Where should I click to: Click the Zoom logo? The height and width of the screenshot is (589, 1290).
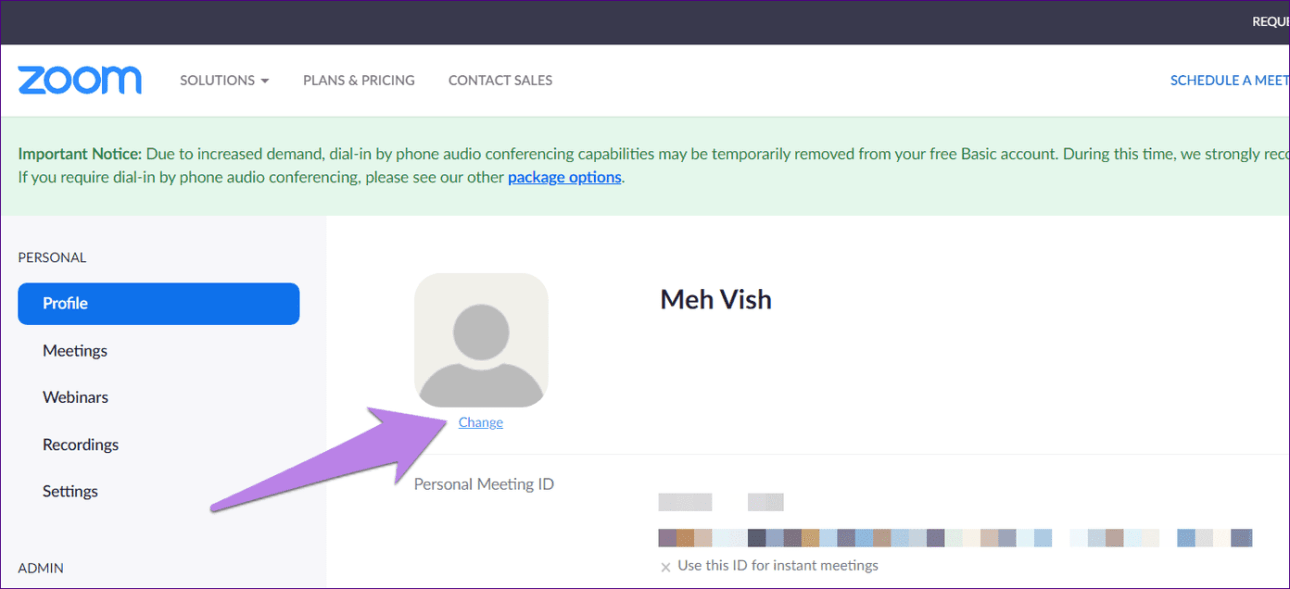point(80,80)
